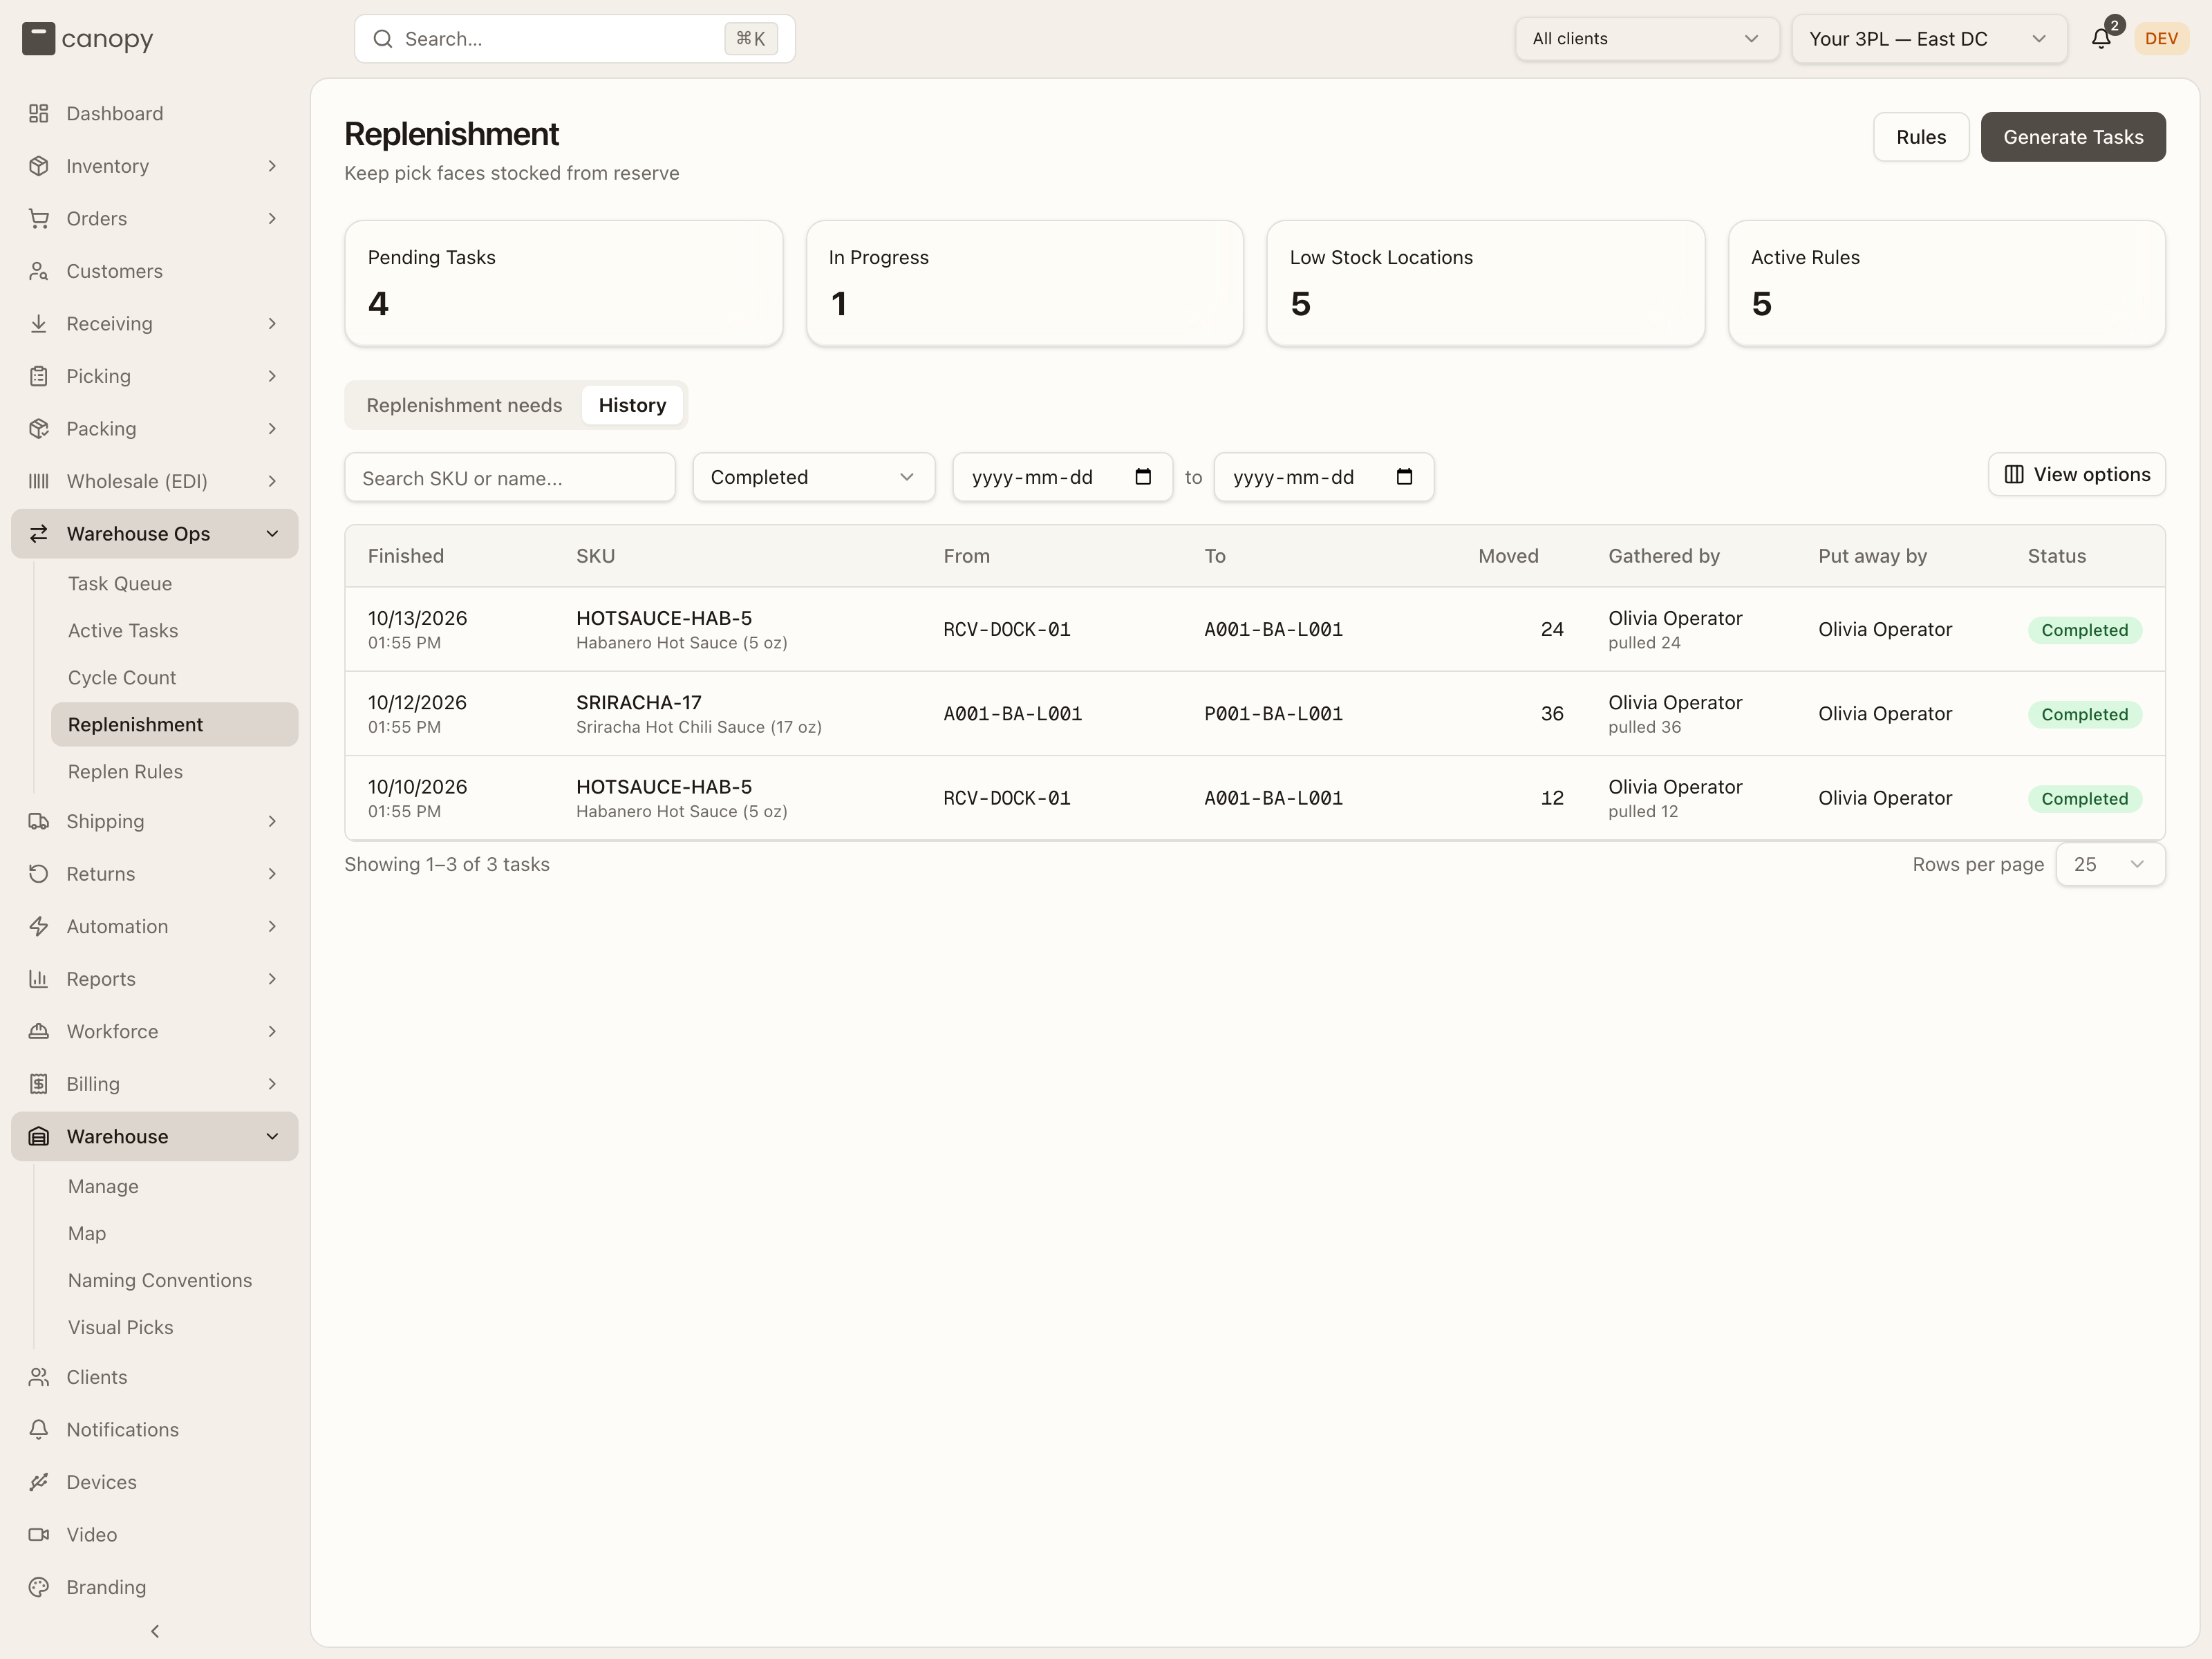
Task: Collapse the sidebar with the arrow
Action: click(155, 1631)
